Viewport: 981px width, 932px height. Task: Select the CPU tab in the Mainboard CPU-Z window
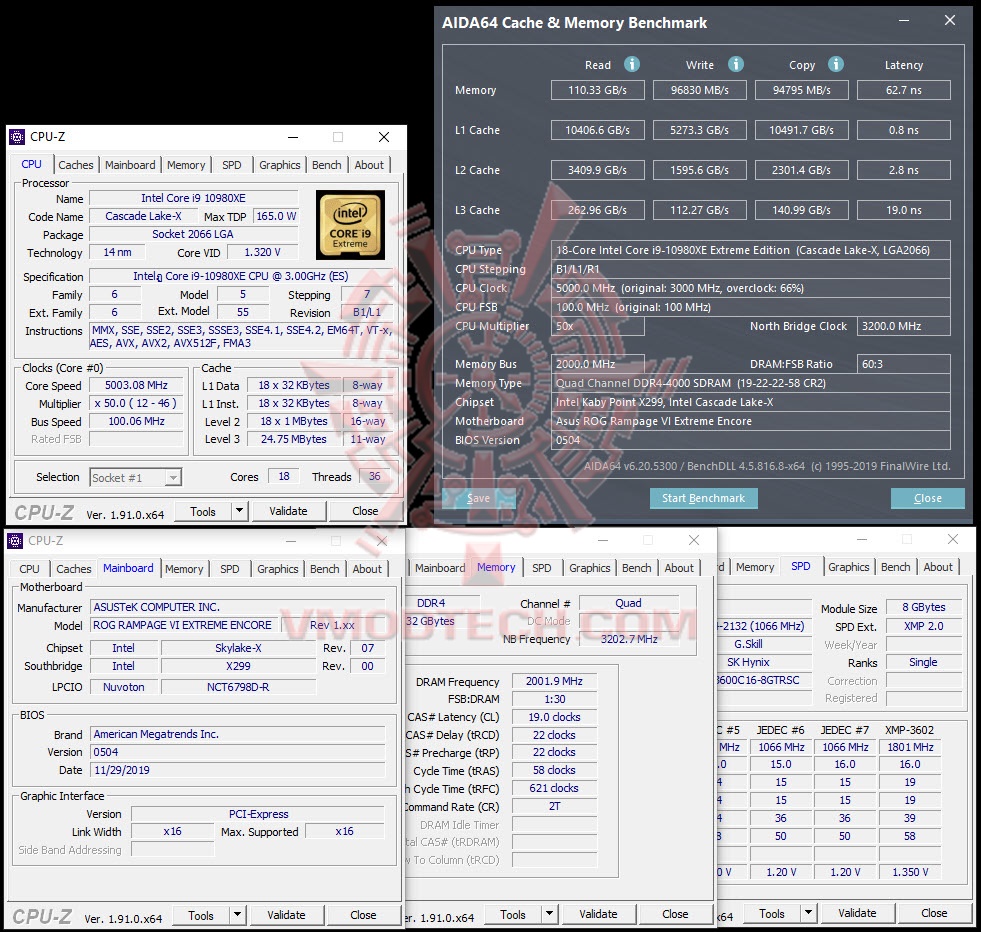tap(29, 569)
